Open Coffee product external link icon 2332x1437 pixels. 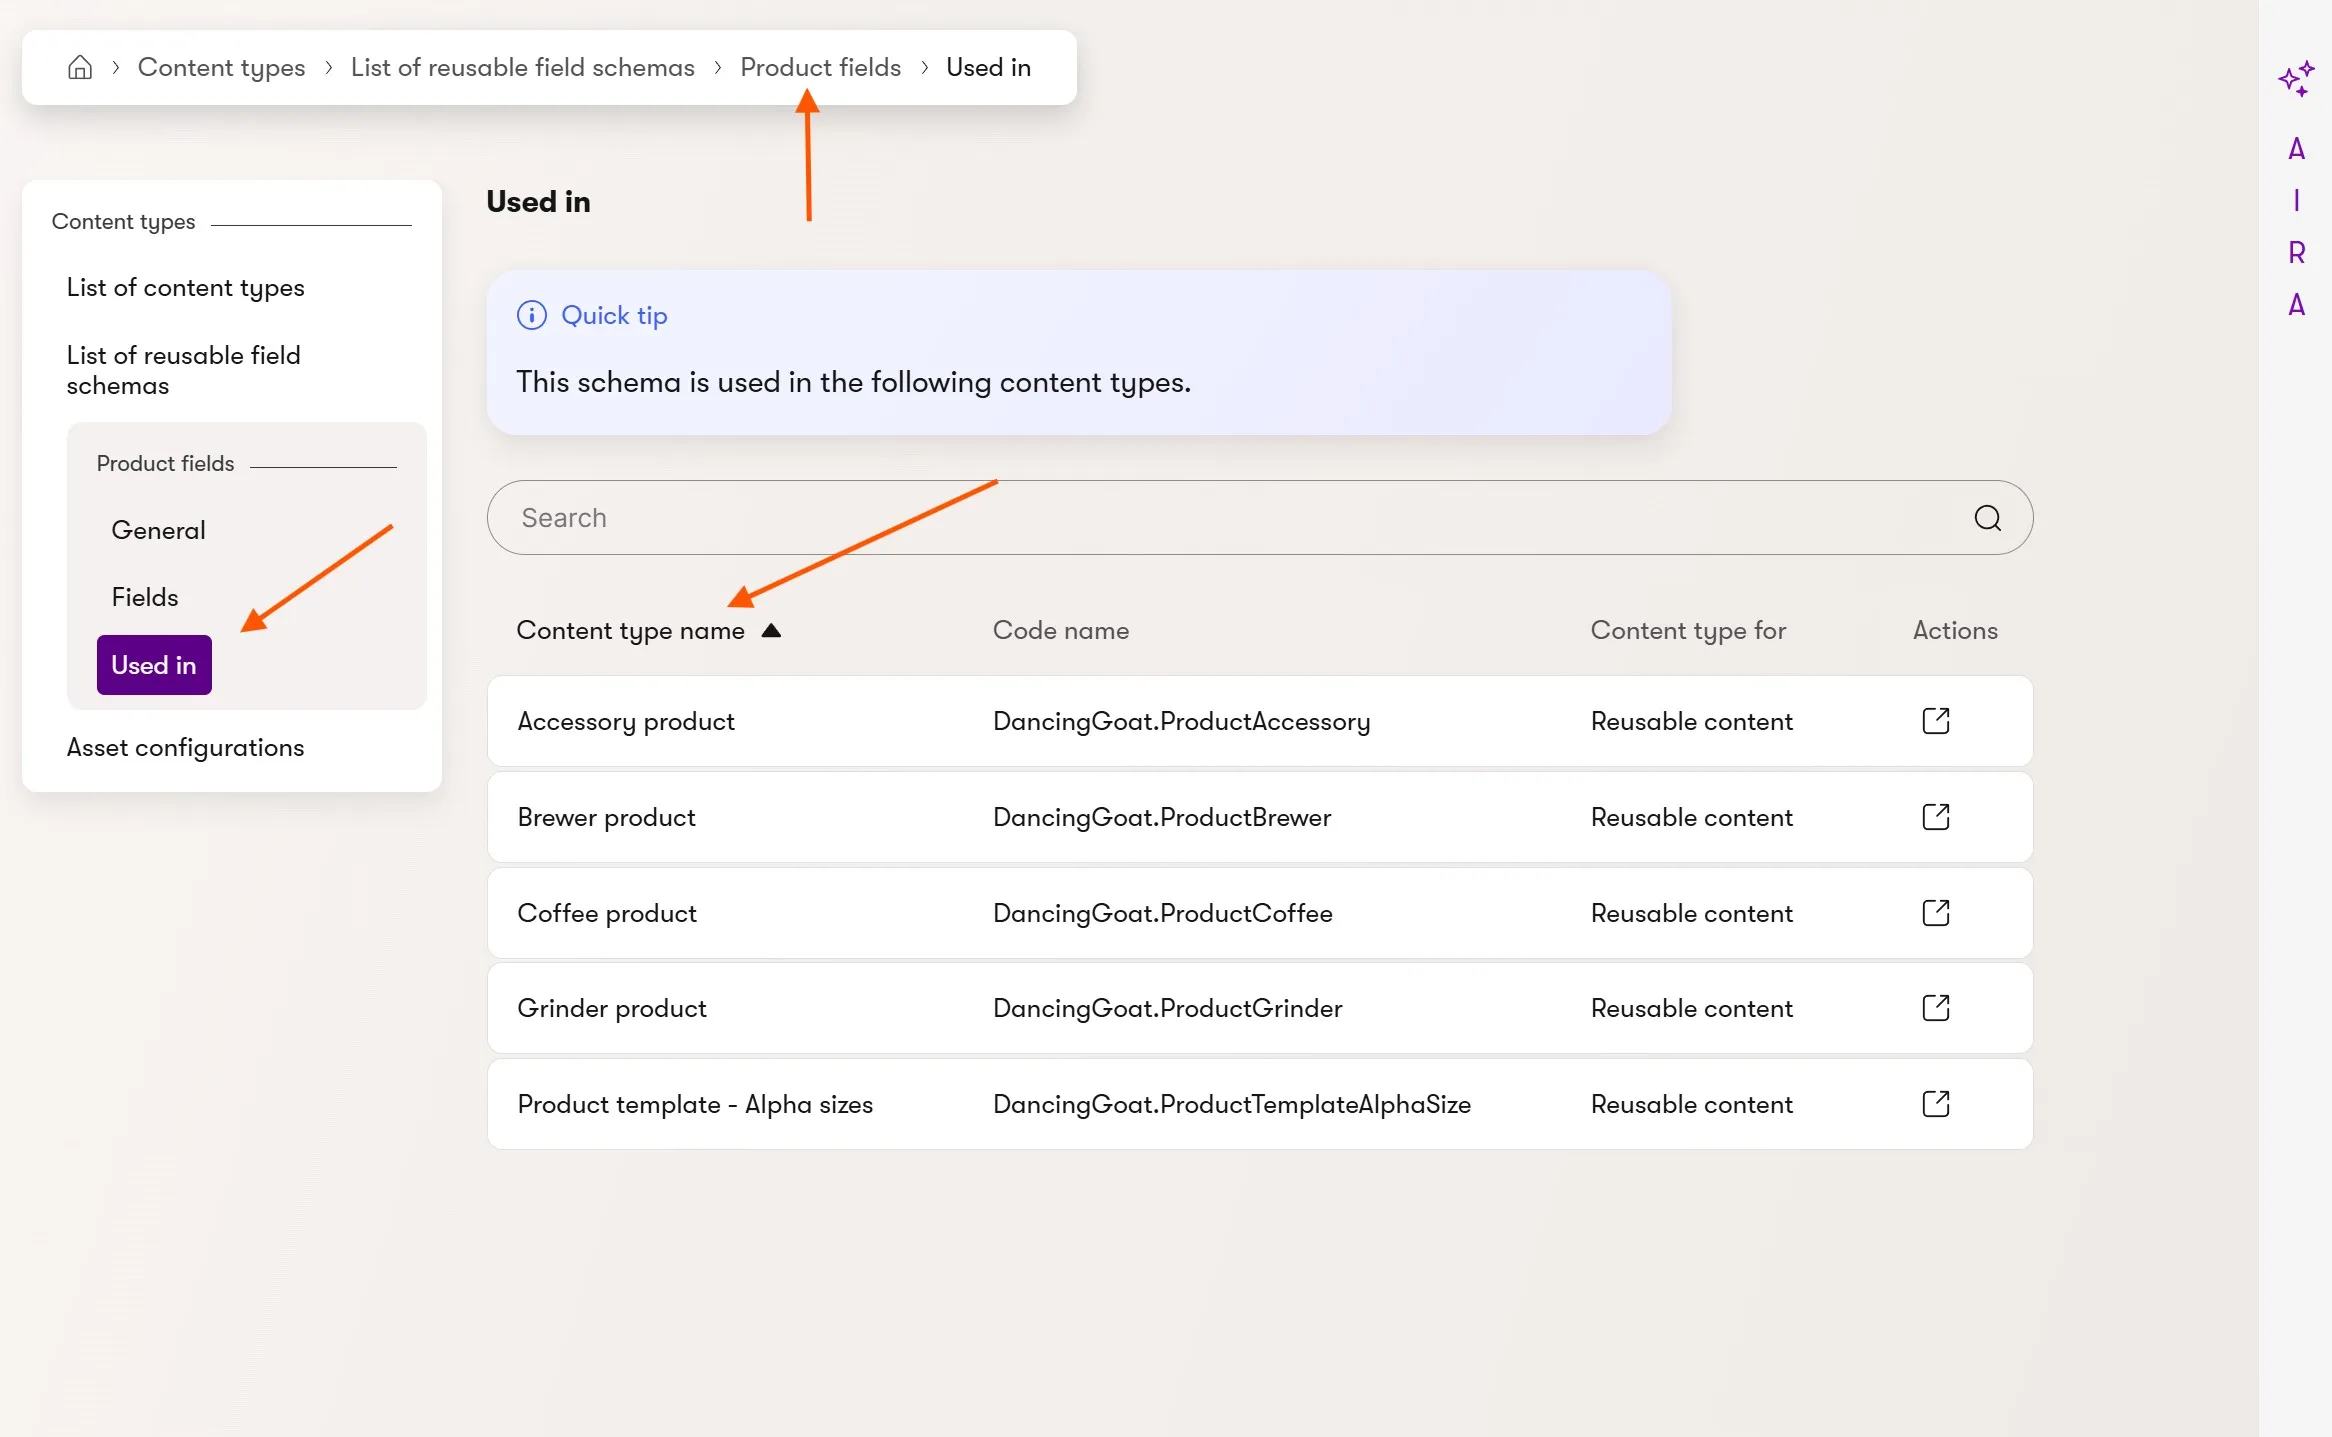pos(1936,913)
